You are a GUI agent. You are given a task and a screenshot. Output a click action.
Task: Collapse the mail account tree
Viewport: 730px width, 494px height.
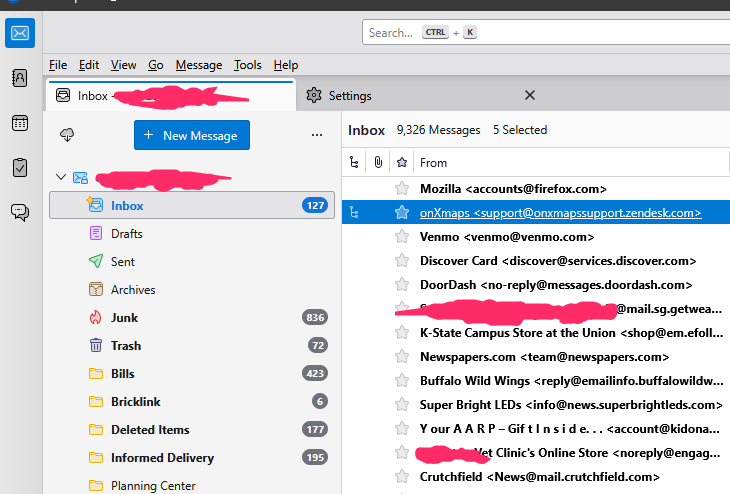coord(61,177)
